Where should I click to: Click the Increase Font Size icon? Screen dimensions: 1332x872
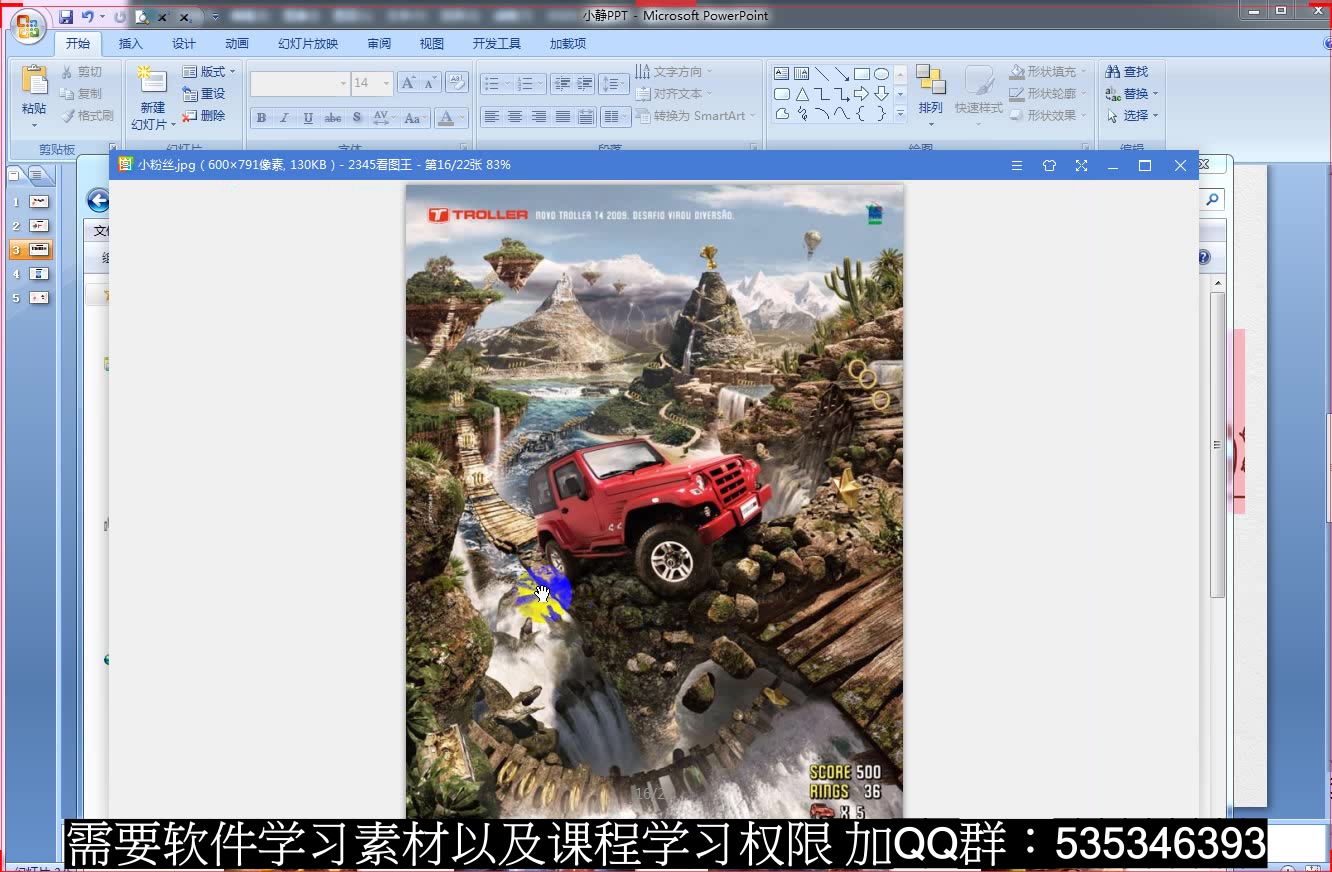pyautogui.click(x=408, y=81)
